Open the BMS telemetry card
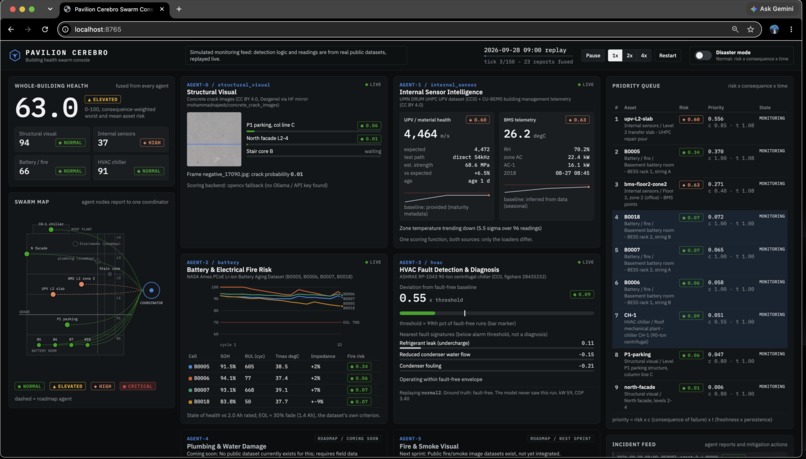 pos(546,166)
